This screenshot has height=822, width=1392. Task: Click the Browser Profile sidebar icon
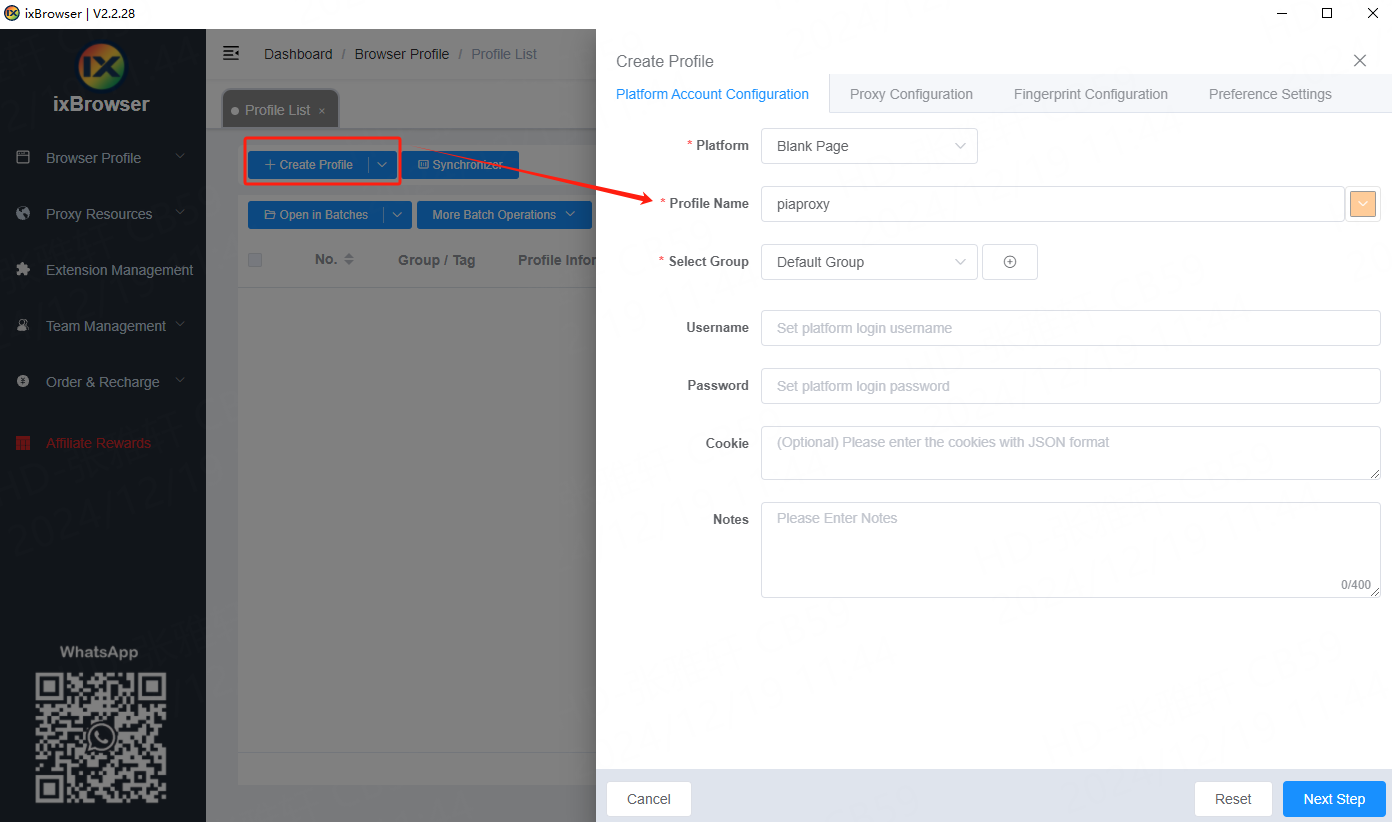coord(23,158)
